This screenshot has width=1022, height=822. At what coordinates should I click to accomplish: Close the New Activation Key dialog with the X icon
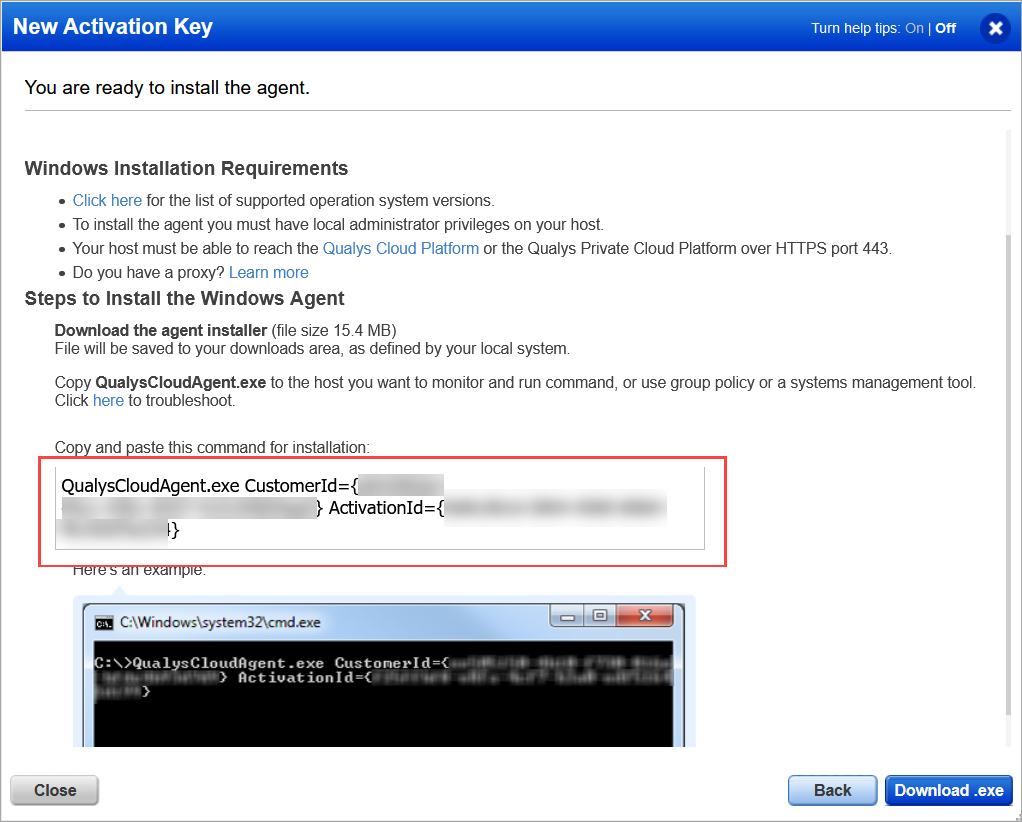995,28
